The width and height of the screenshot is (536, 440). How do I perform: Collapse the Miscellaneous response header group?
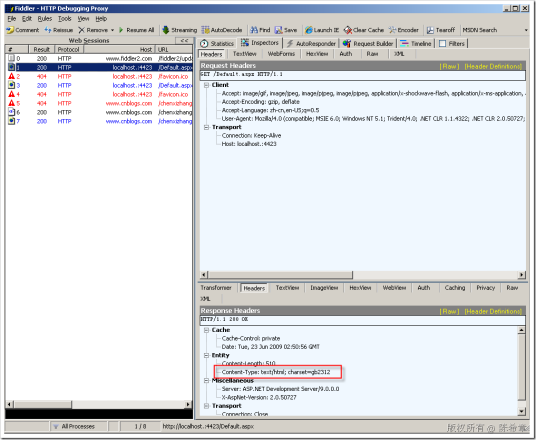206,381
